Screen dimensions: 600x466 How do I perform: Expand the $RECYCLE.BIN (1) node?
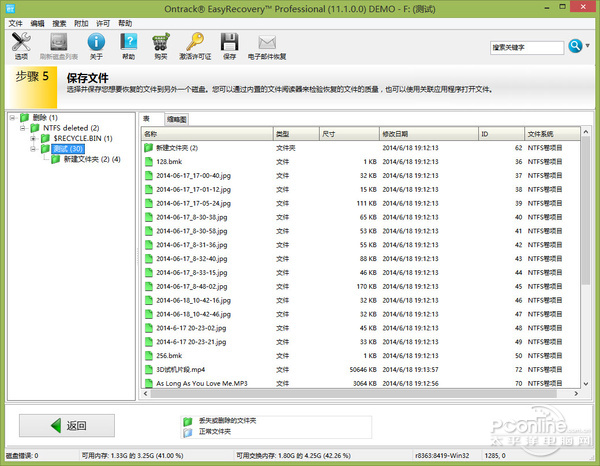[33, 138]
